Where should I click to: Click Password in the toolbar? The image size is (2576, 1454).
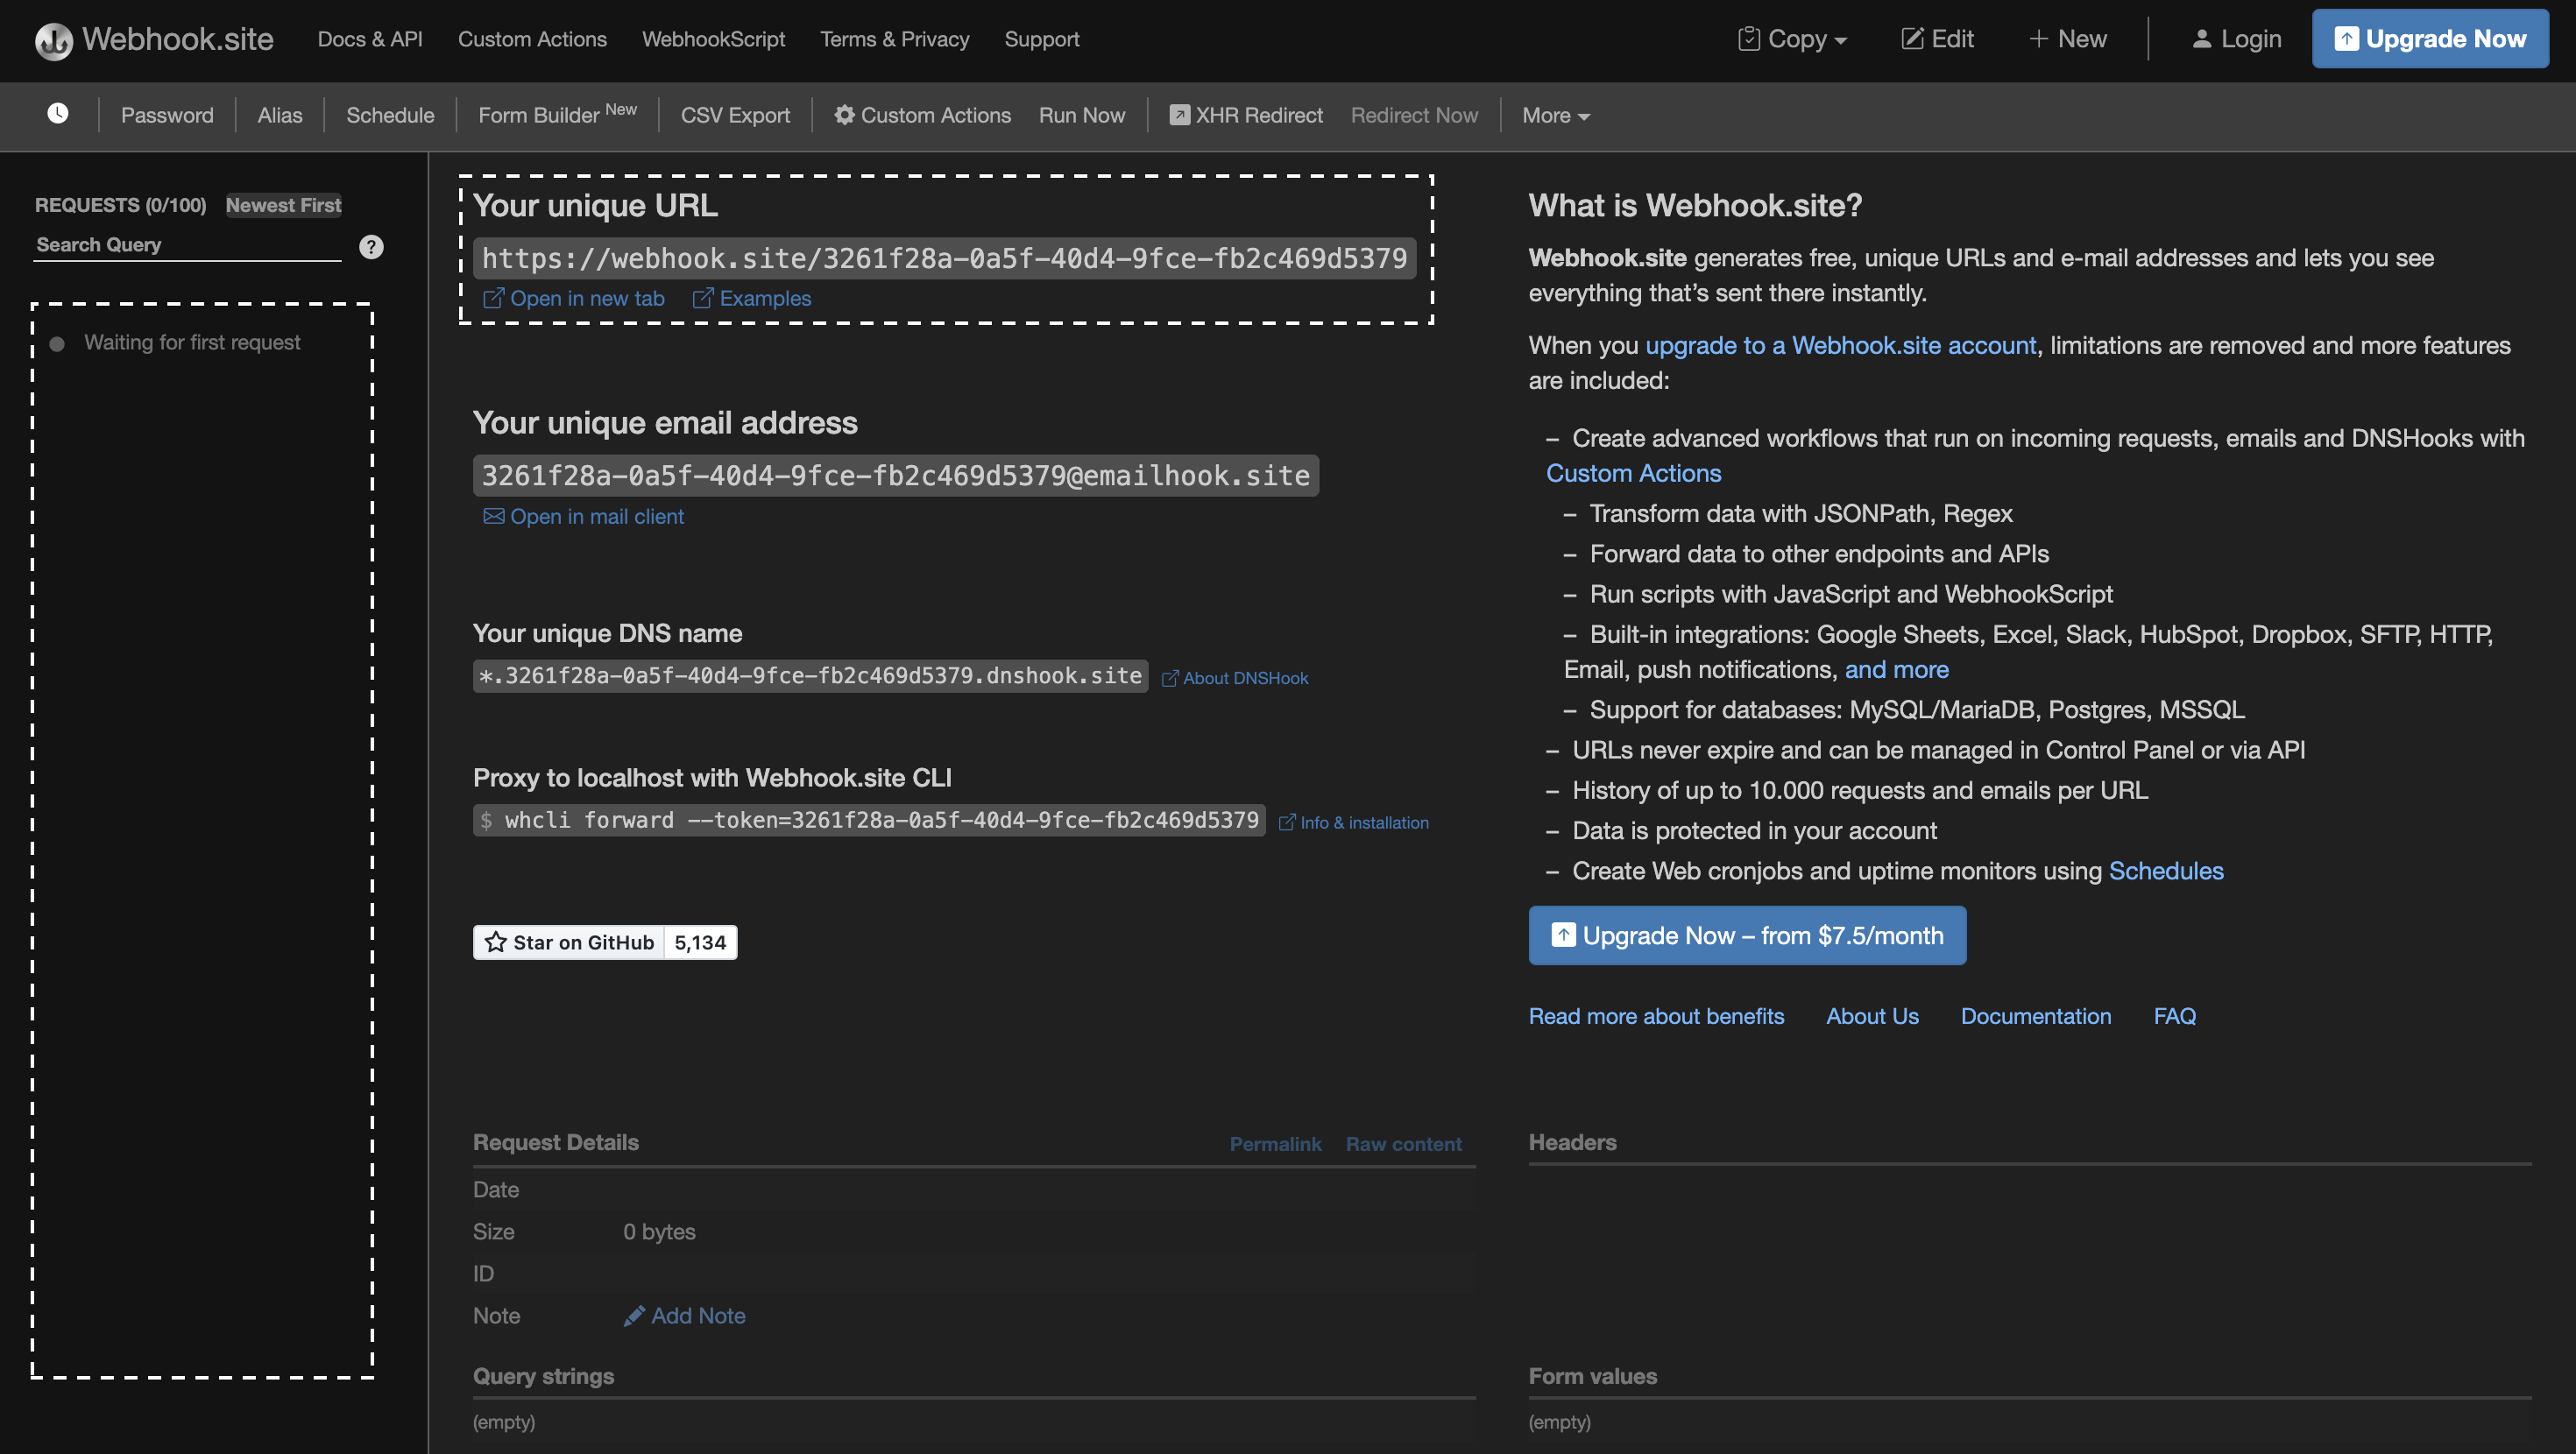coord(167,115)
